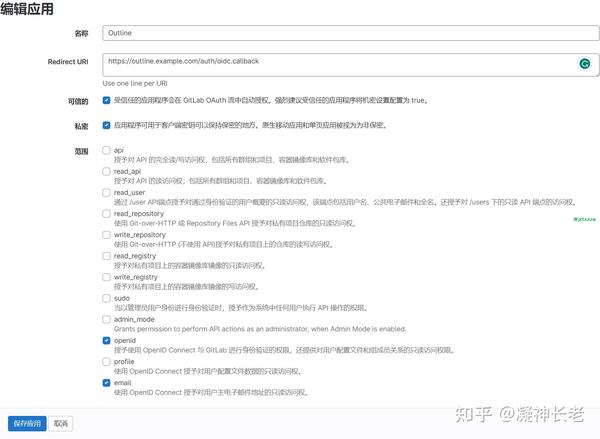Image resolution: width=600 pixels, height=439 pixels.
Task: Uncheck the 私密 confidential checkbox
Action: click(106, 125)
